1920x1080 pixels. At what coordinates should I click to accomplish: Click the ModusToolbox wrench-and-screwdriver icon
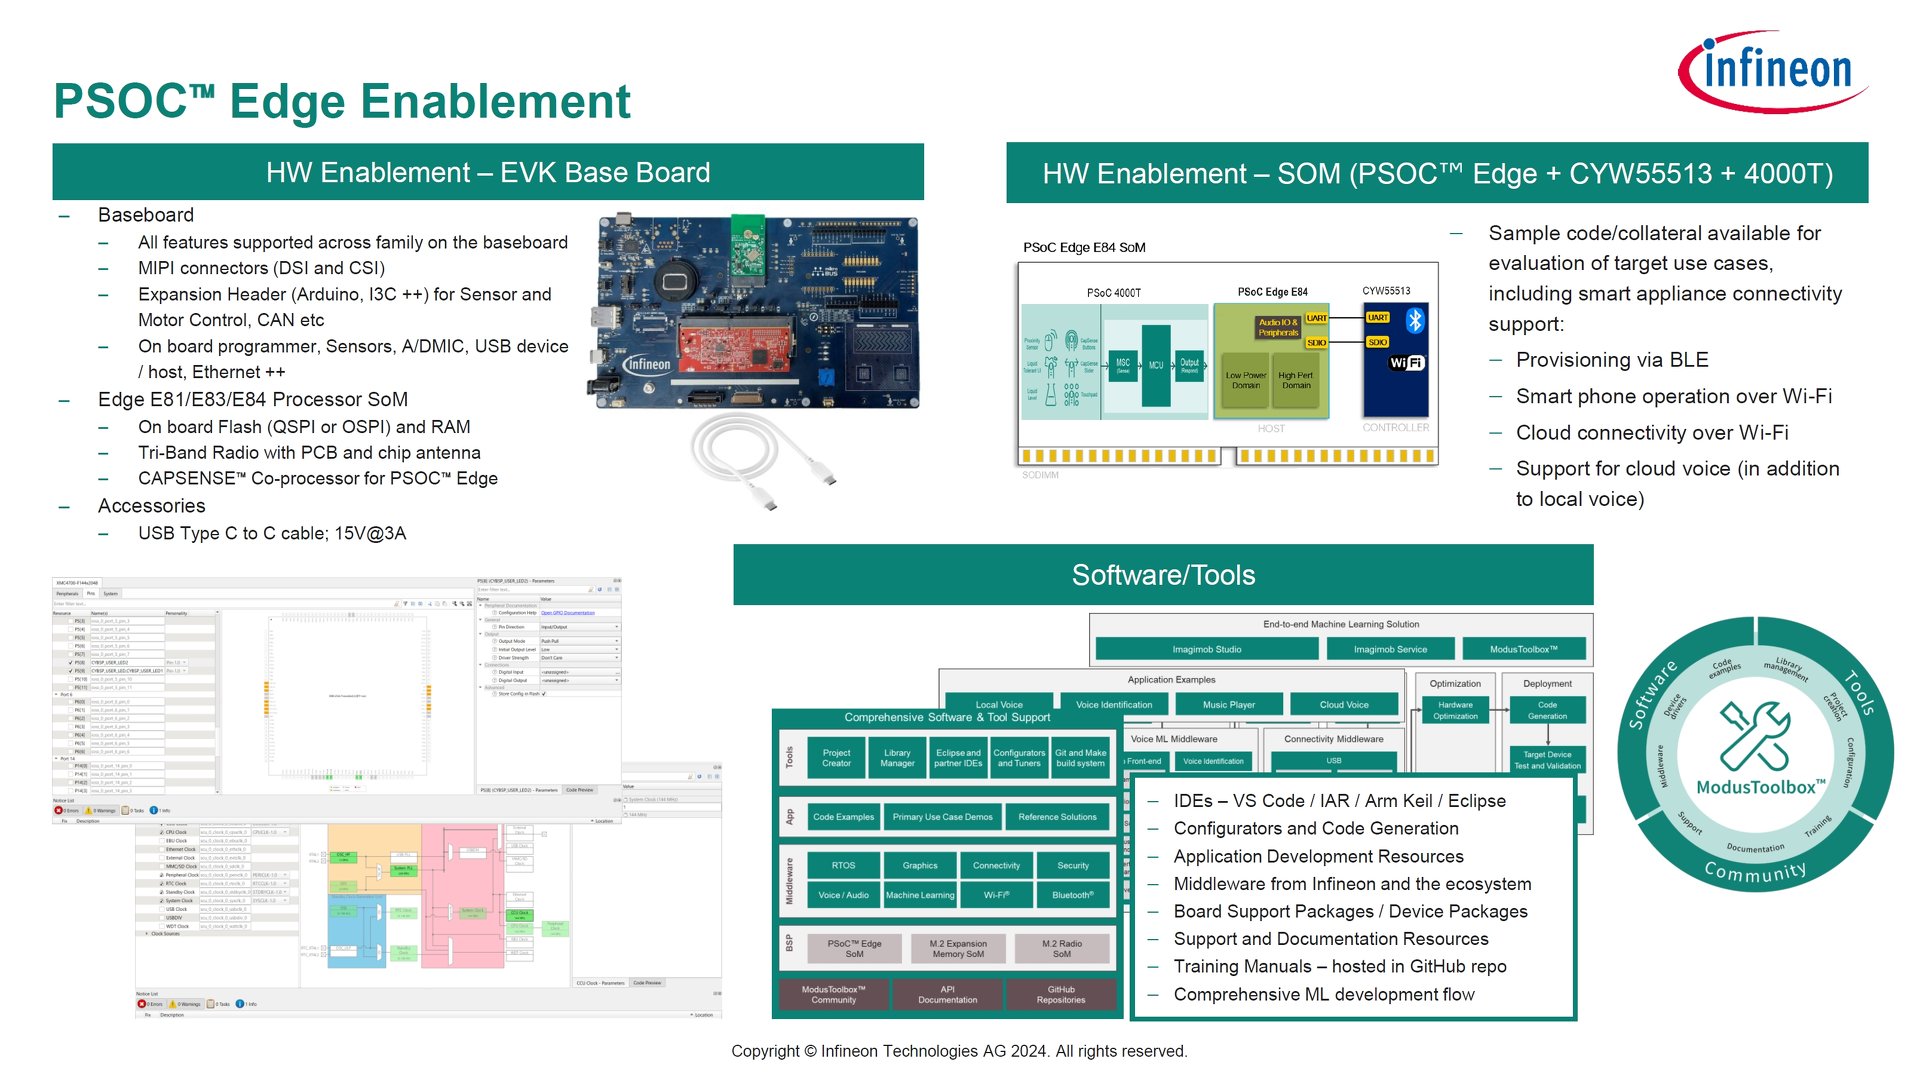[1754, 735]
